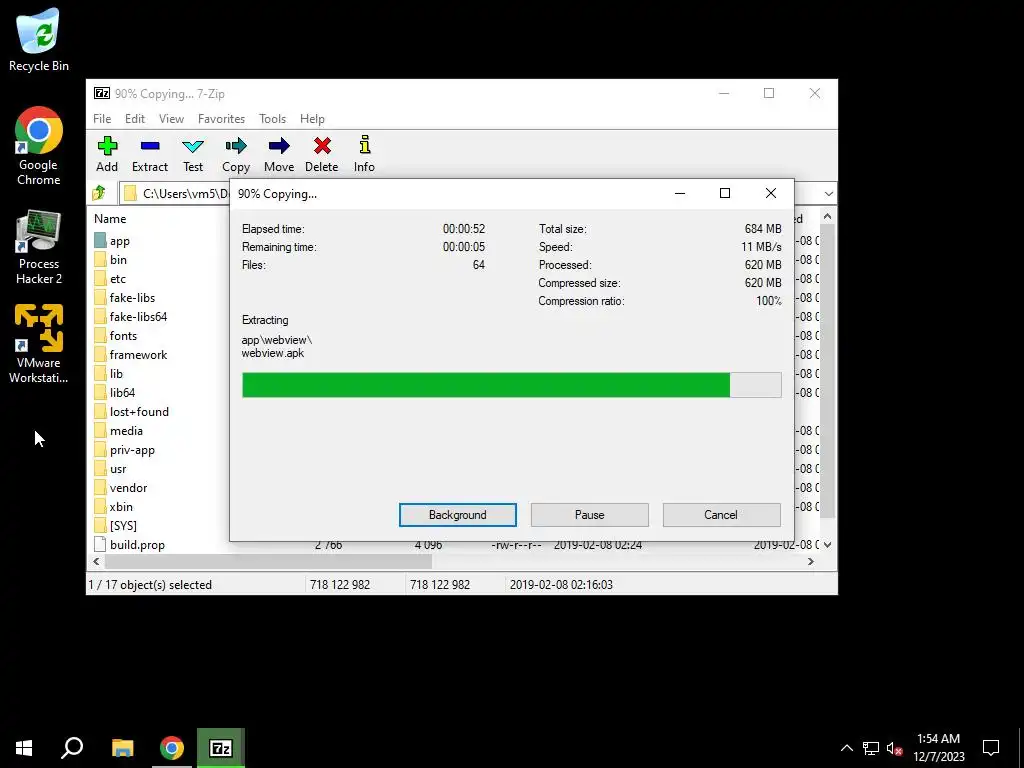Click the Delete toolbar icon
This screenshot has height=768, width=1024.
coord(321,154)
